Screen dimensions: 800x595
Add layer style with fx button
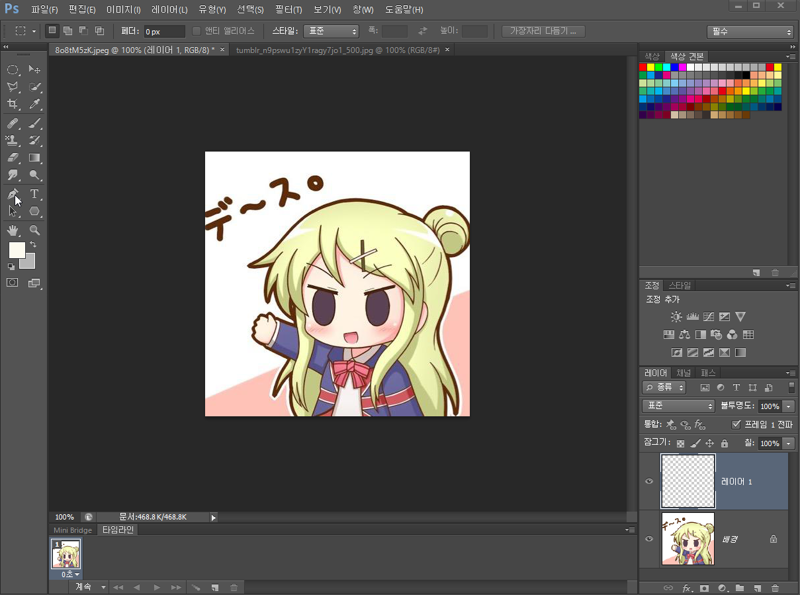[687, 588]
